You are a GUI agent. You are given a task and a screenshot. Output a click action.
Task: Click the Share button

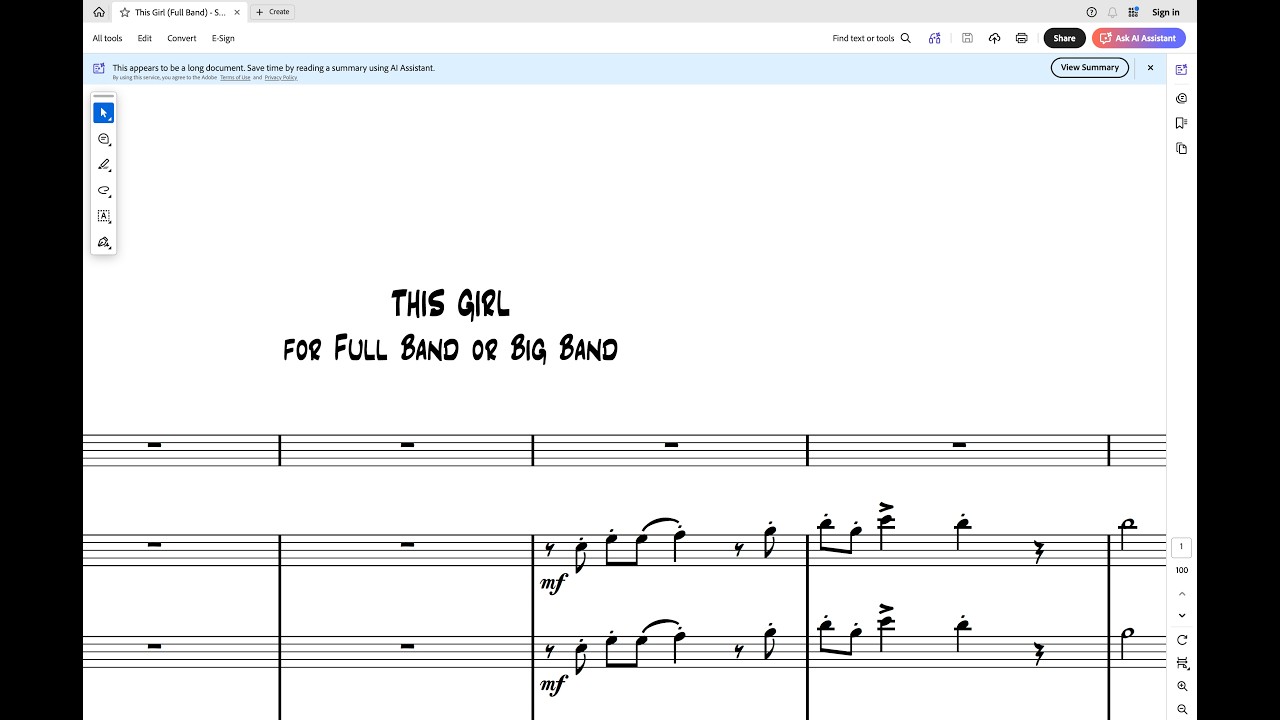click(x=1064, y=38)
